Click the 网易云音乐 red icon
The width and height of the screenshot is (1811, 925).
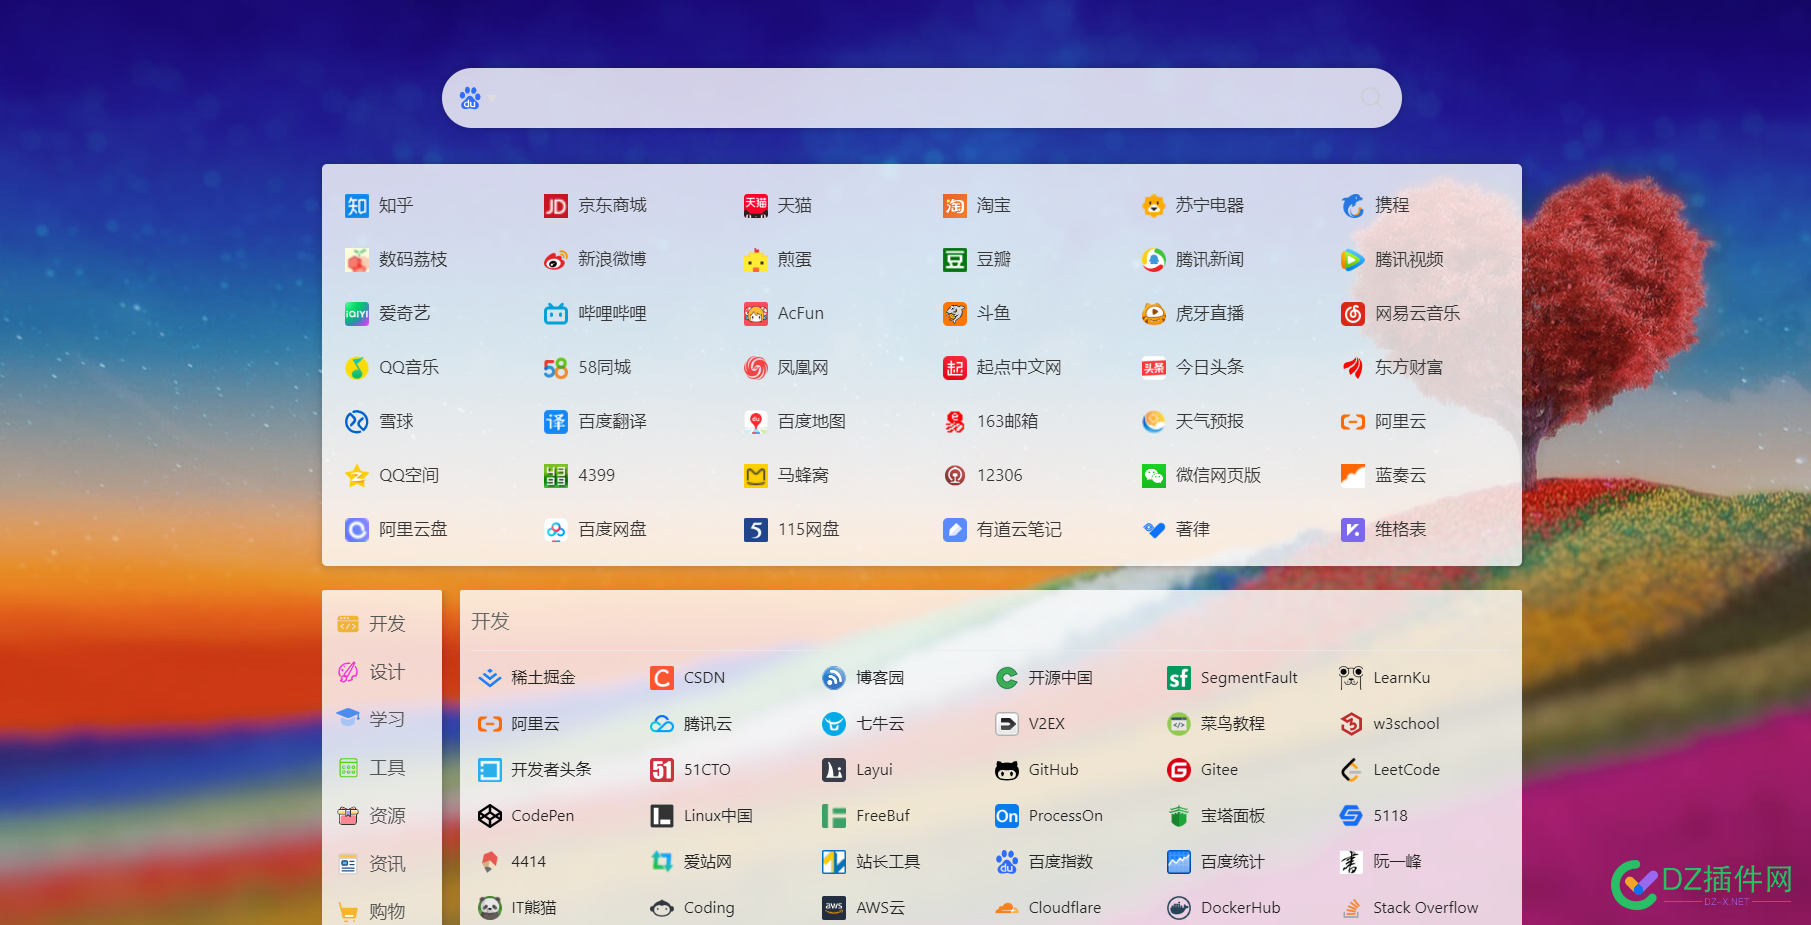click(1353, 314)
